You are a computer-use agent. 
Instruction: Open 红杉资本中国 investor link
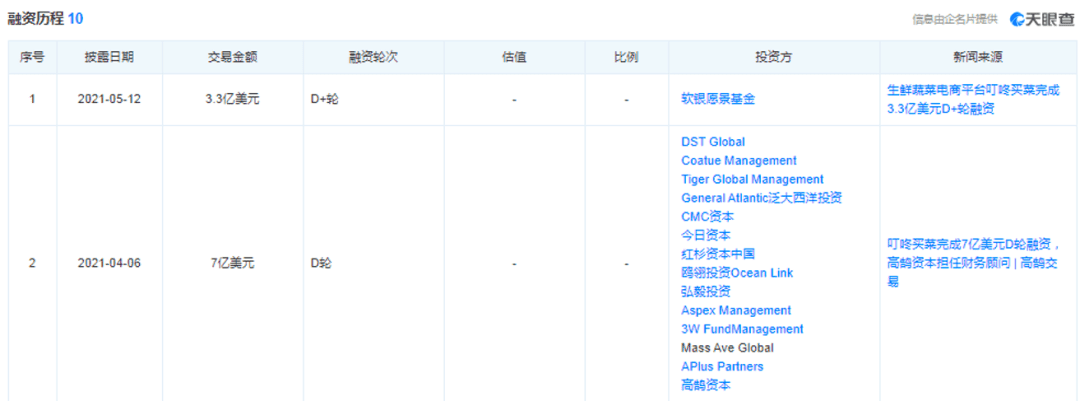718,254
